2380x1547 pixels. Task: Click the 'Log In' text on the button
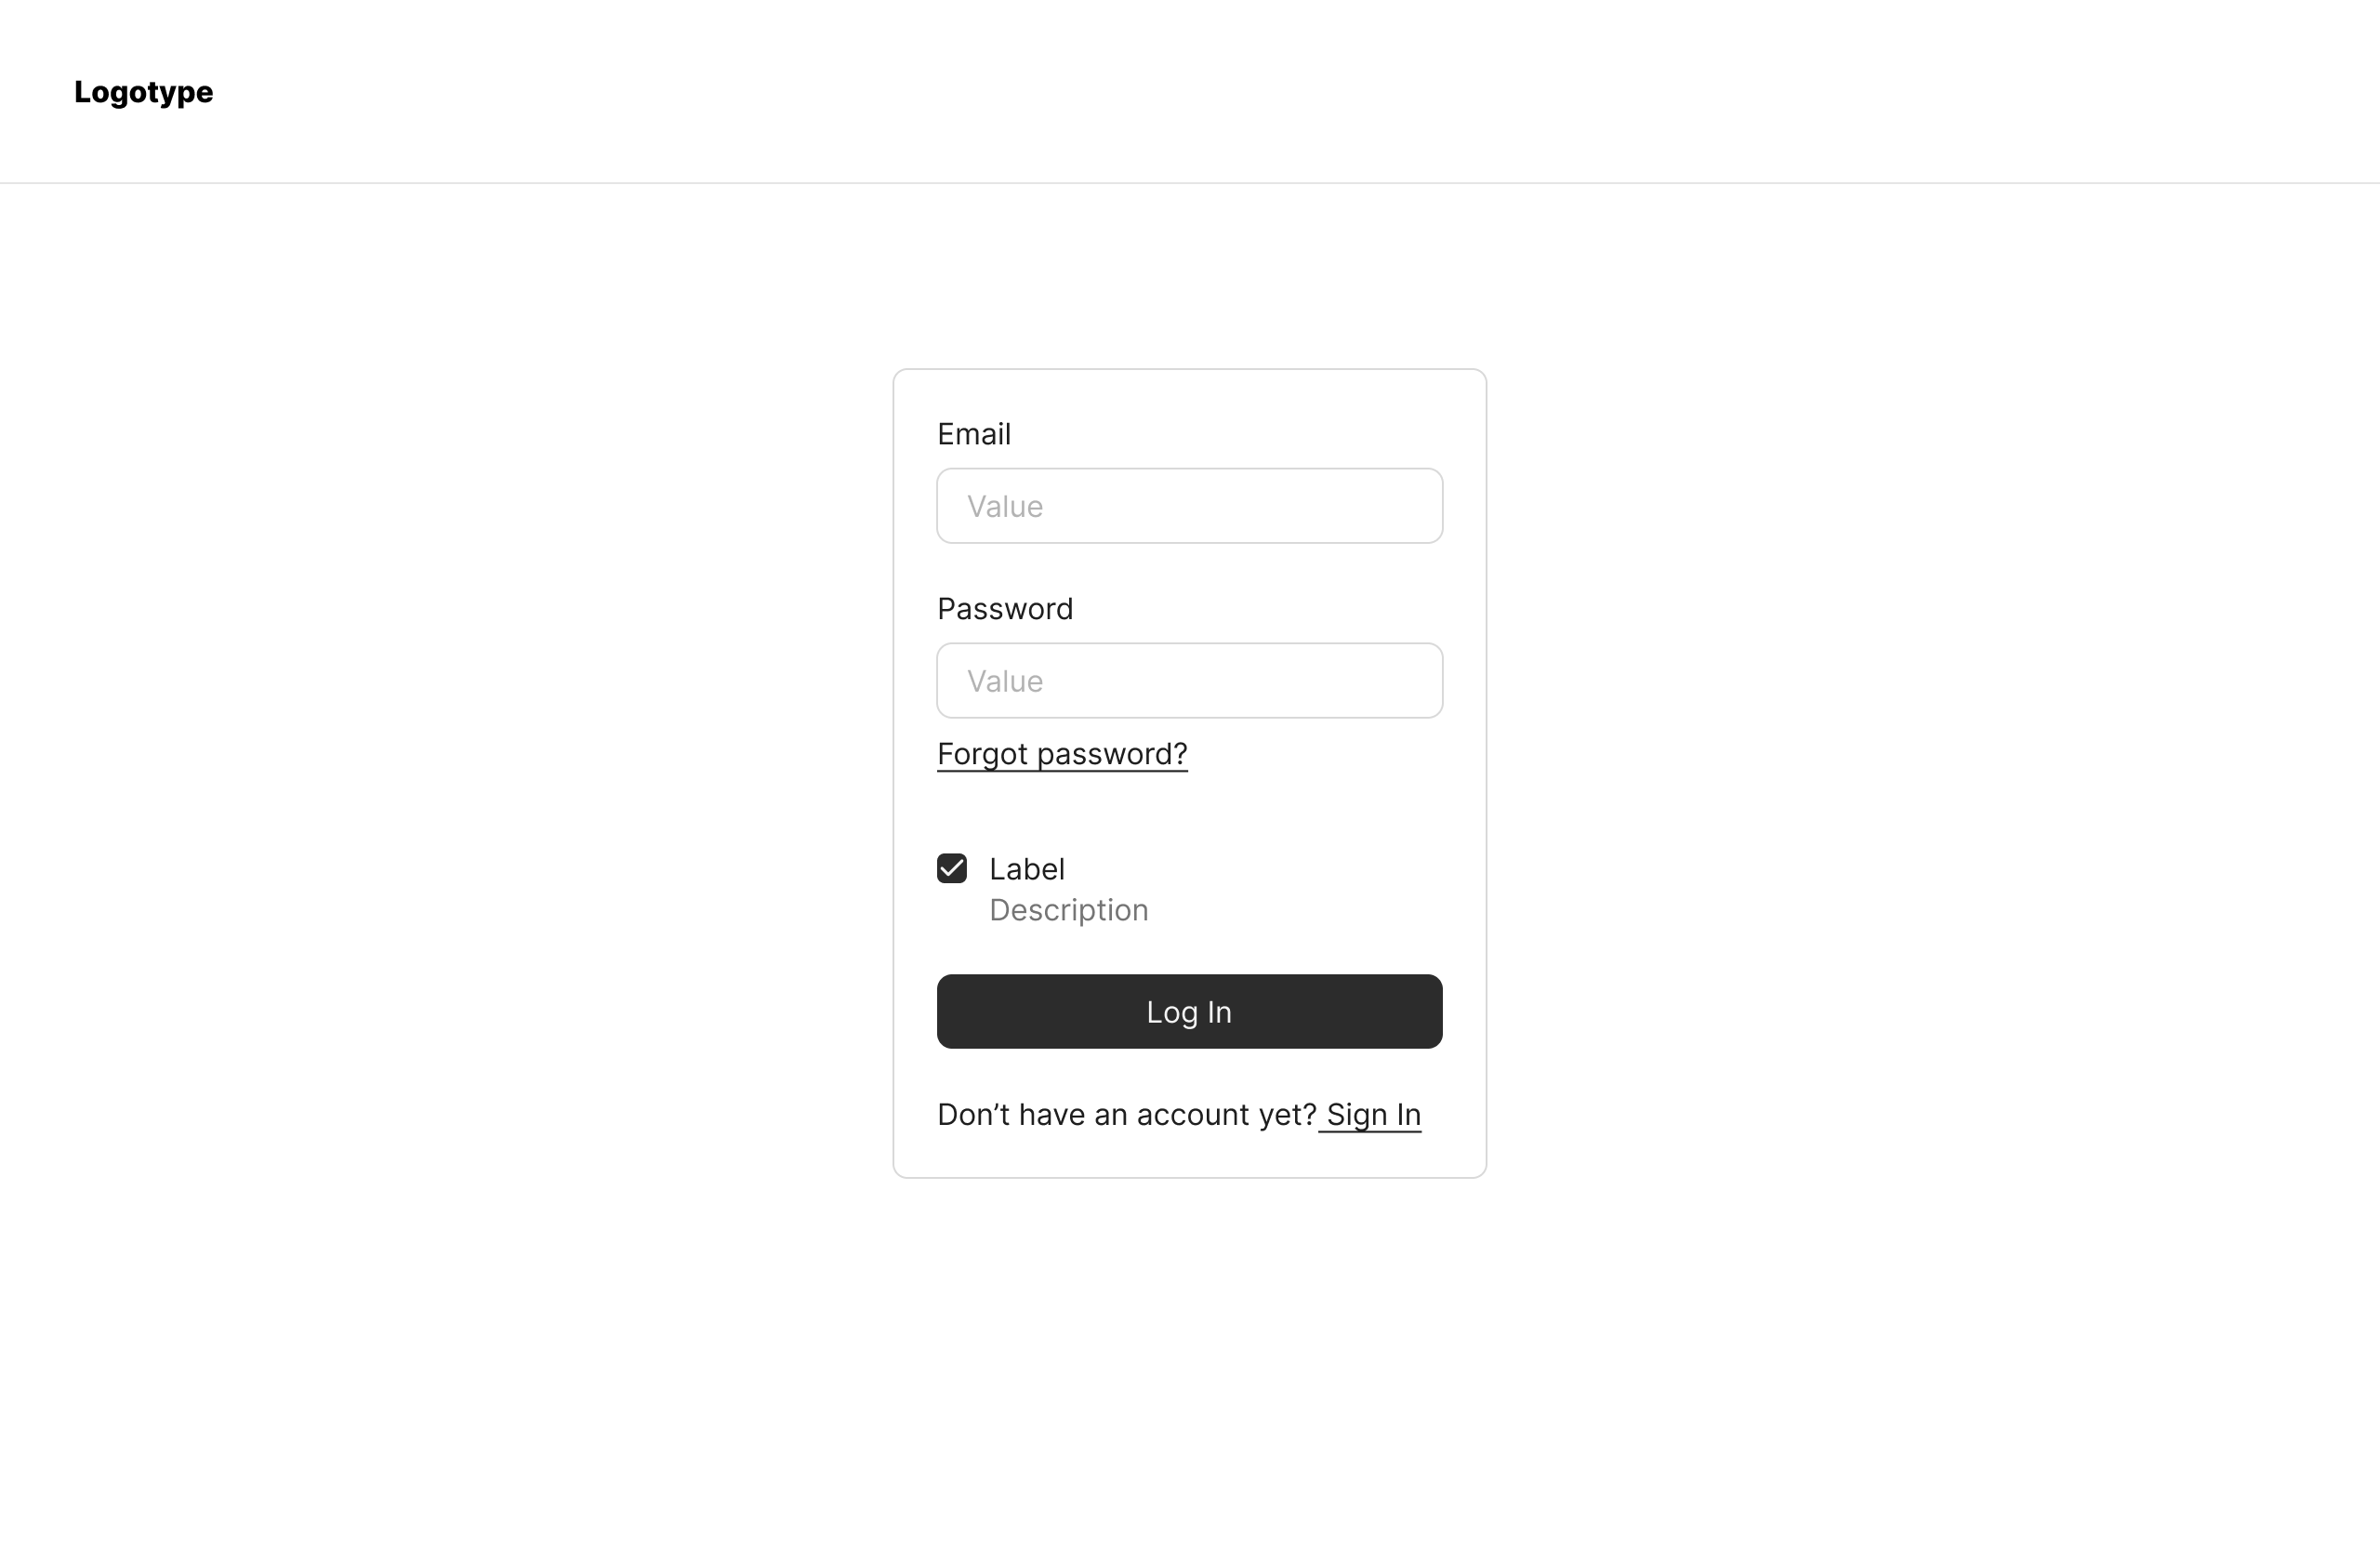[x=1188, y=1012]
